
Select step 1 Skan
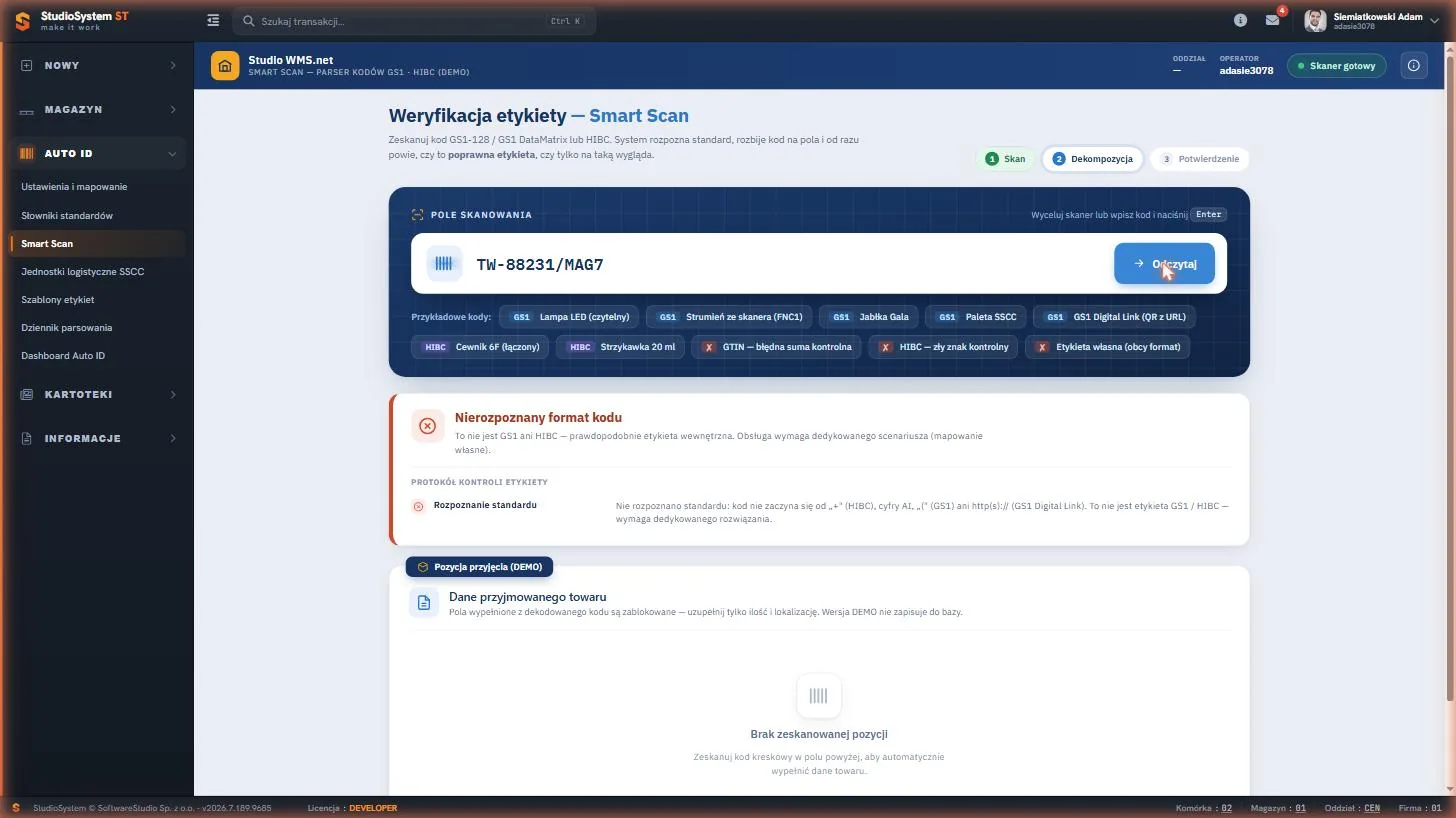tap(1005, 159)
